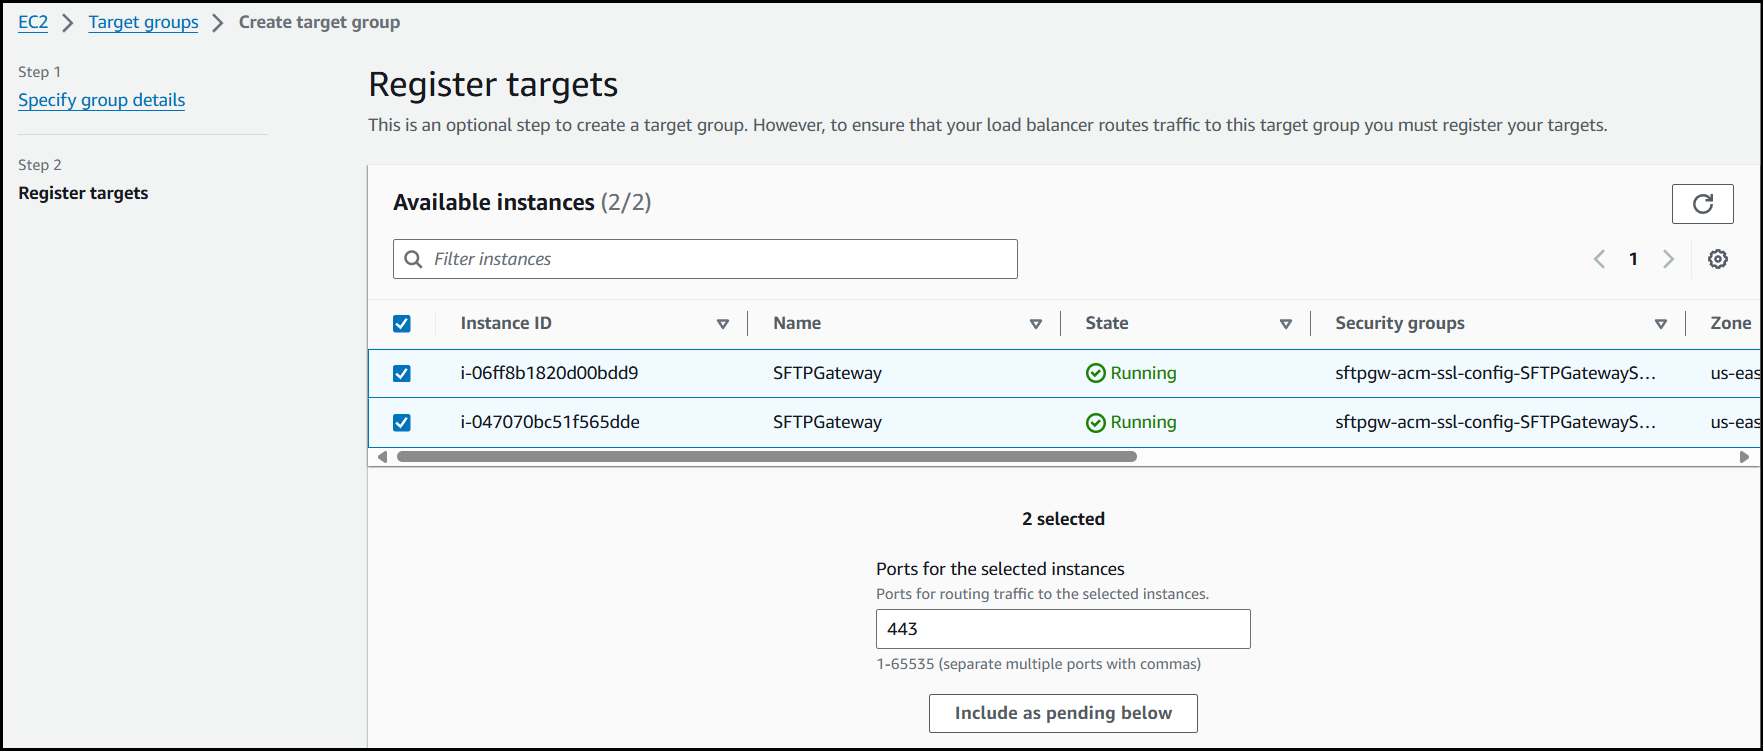The image size is (1763, 751).
Task: Click the horizontal table scrollbar
Action: coord(766,457)
